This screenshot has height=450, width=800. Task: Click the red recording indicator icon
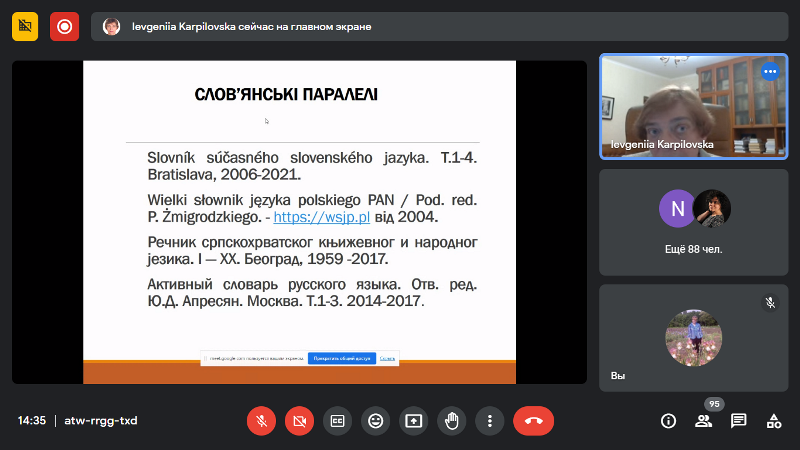click(65, 27)
